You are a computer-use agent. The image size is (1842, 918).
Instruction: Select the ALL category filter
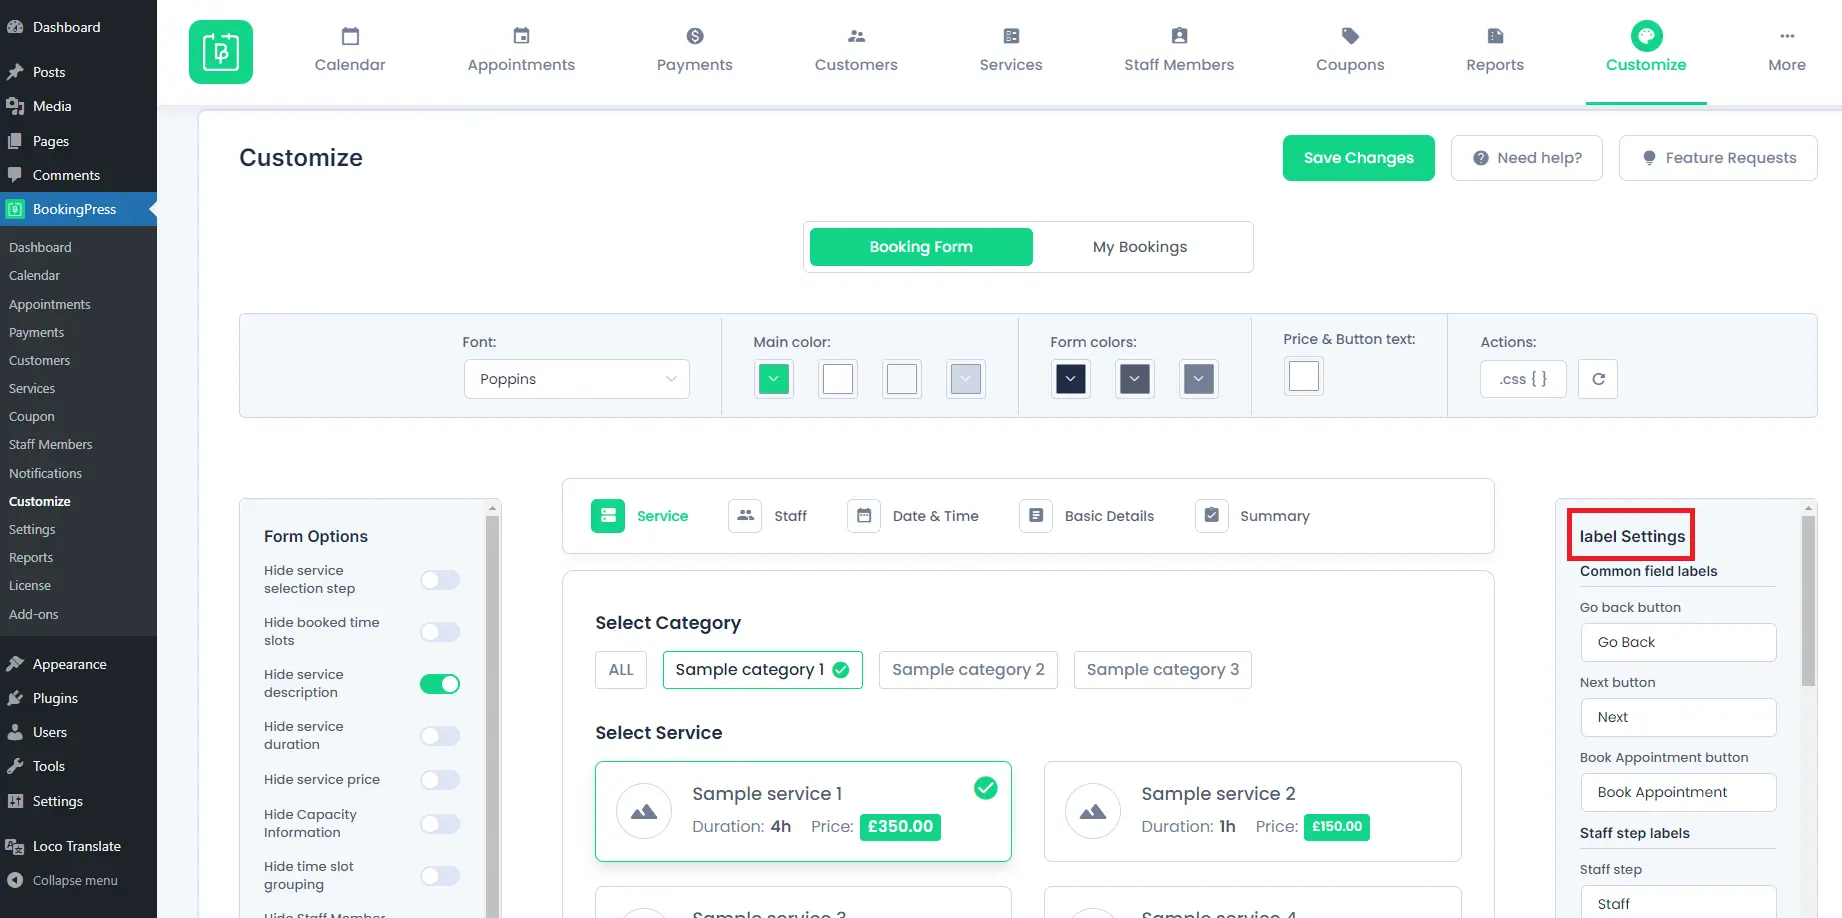tap(621, 670)
